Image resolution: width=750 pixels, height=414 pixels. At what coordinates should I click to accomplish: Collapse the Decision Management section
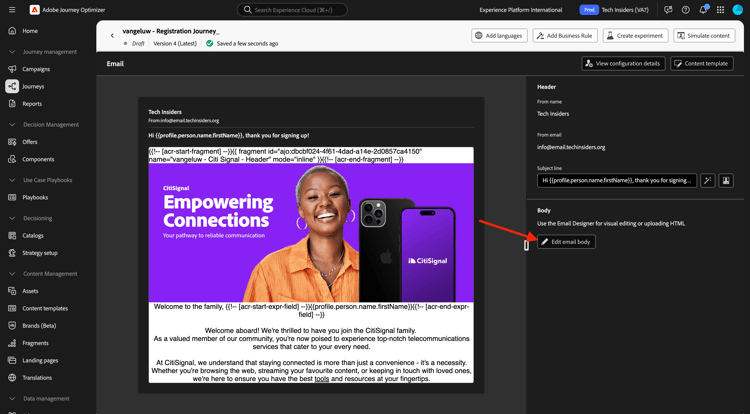pyautogui.click(x=12, y=124)
